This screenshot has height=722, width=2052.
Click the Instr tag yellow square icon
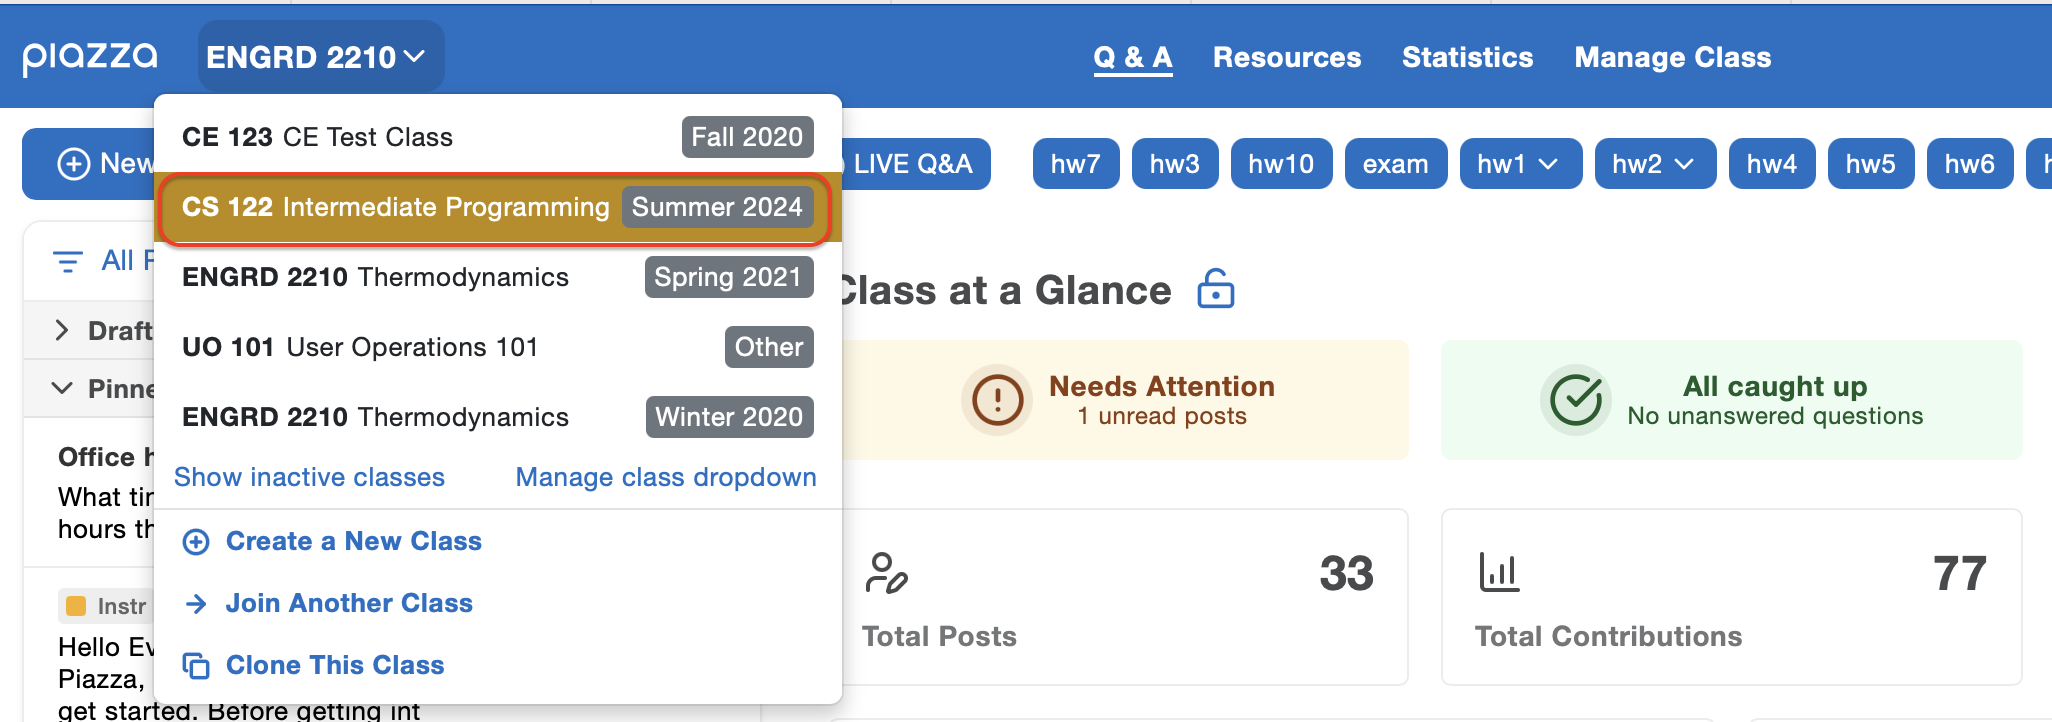click(76, 606)
